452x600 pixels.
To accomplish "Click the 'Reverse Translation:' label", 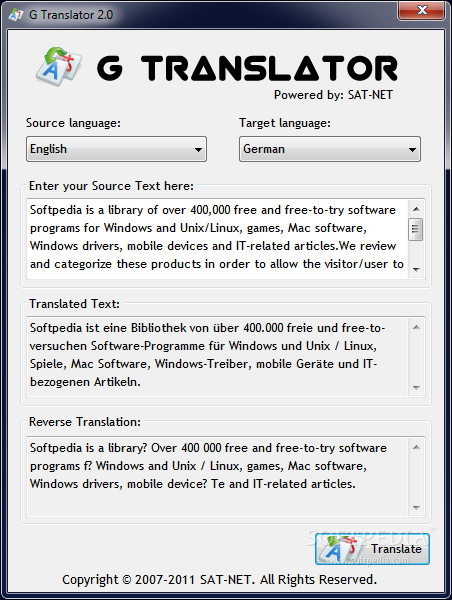I will tap(85, 422).
